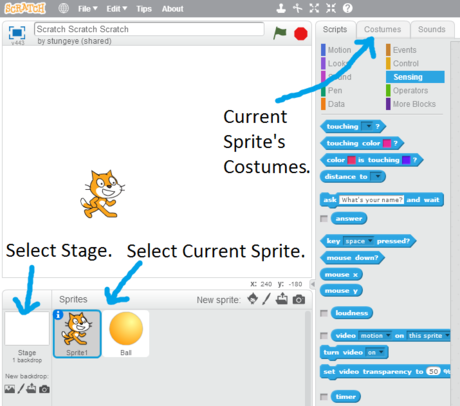
Task: Open the turn video on dropdown
Action: [x=376, y=352]
